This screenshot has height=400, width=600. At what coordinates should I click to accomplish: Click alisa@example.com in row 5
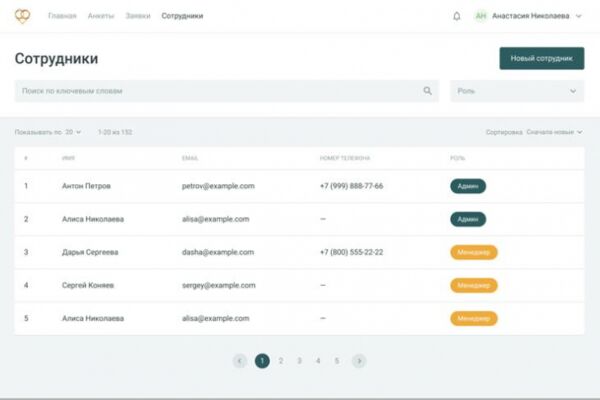pos(215,318)
